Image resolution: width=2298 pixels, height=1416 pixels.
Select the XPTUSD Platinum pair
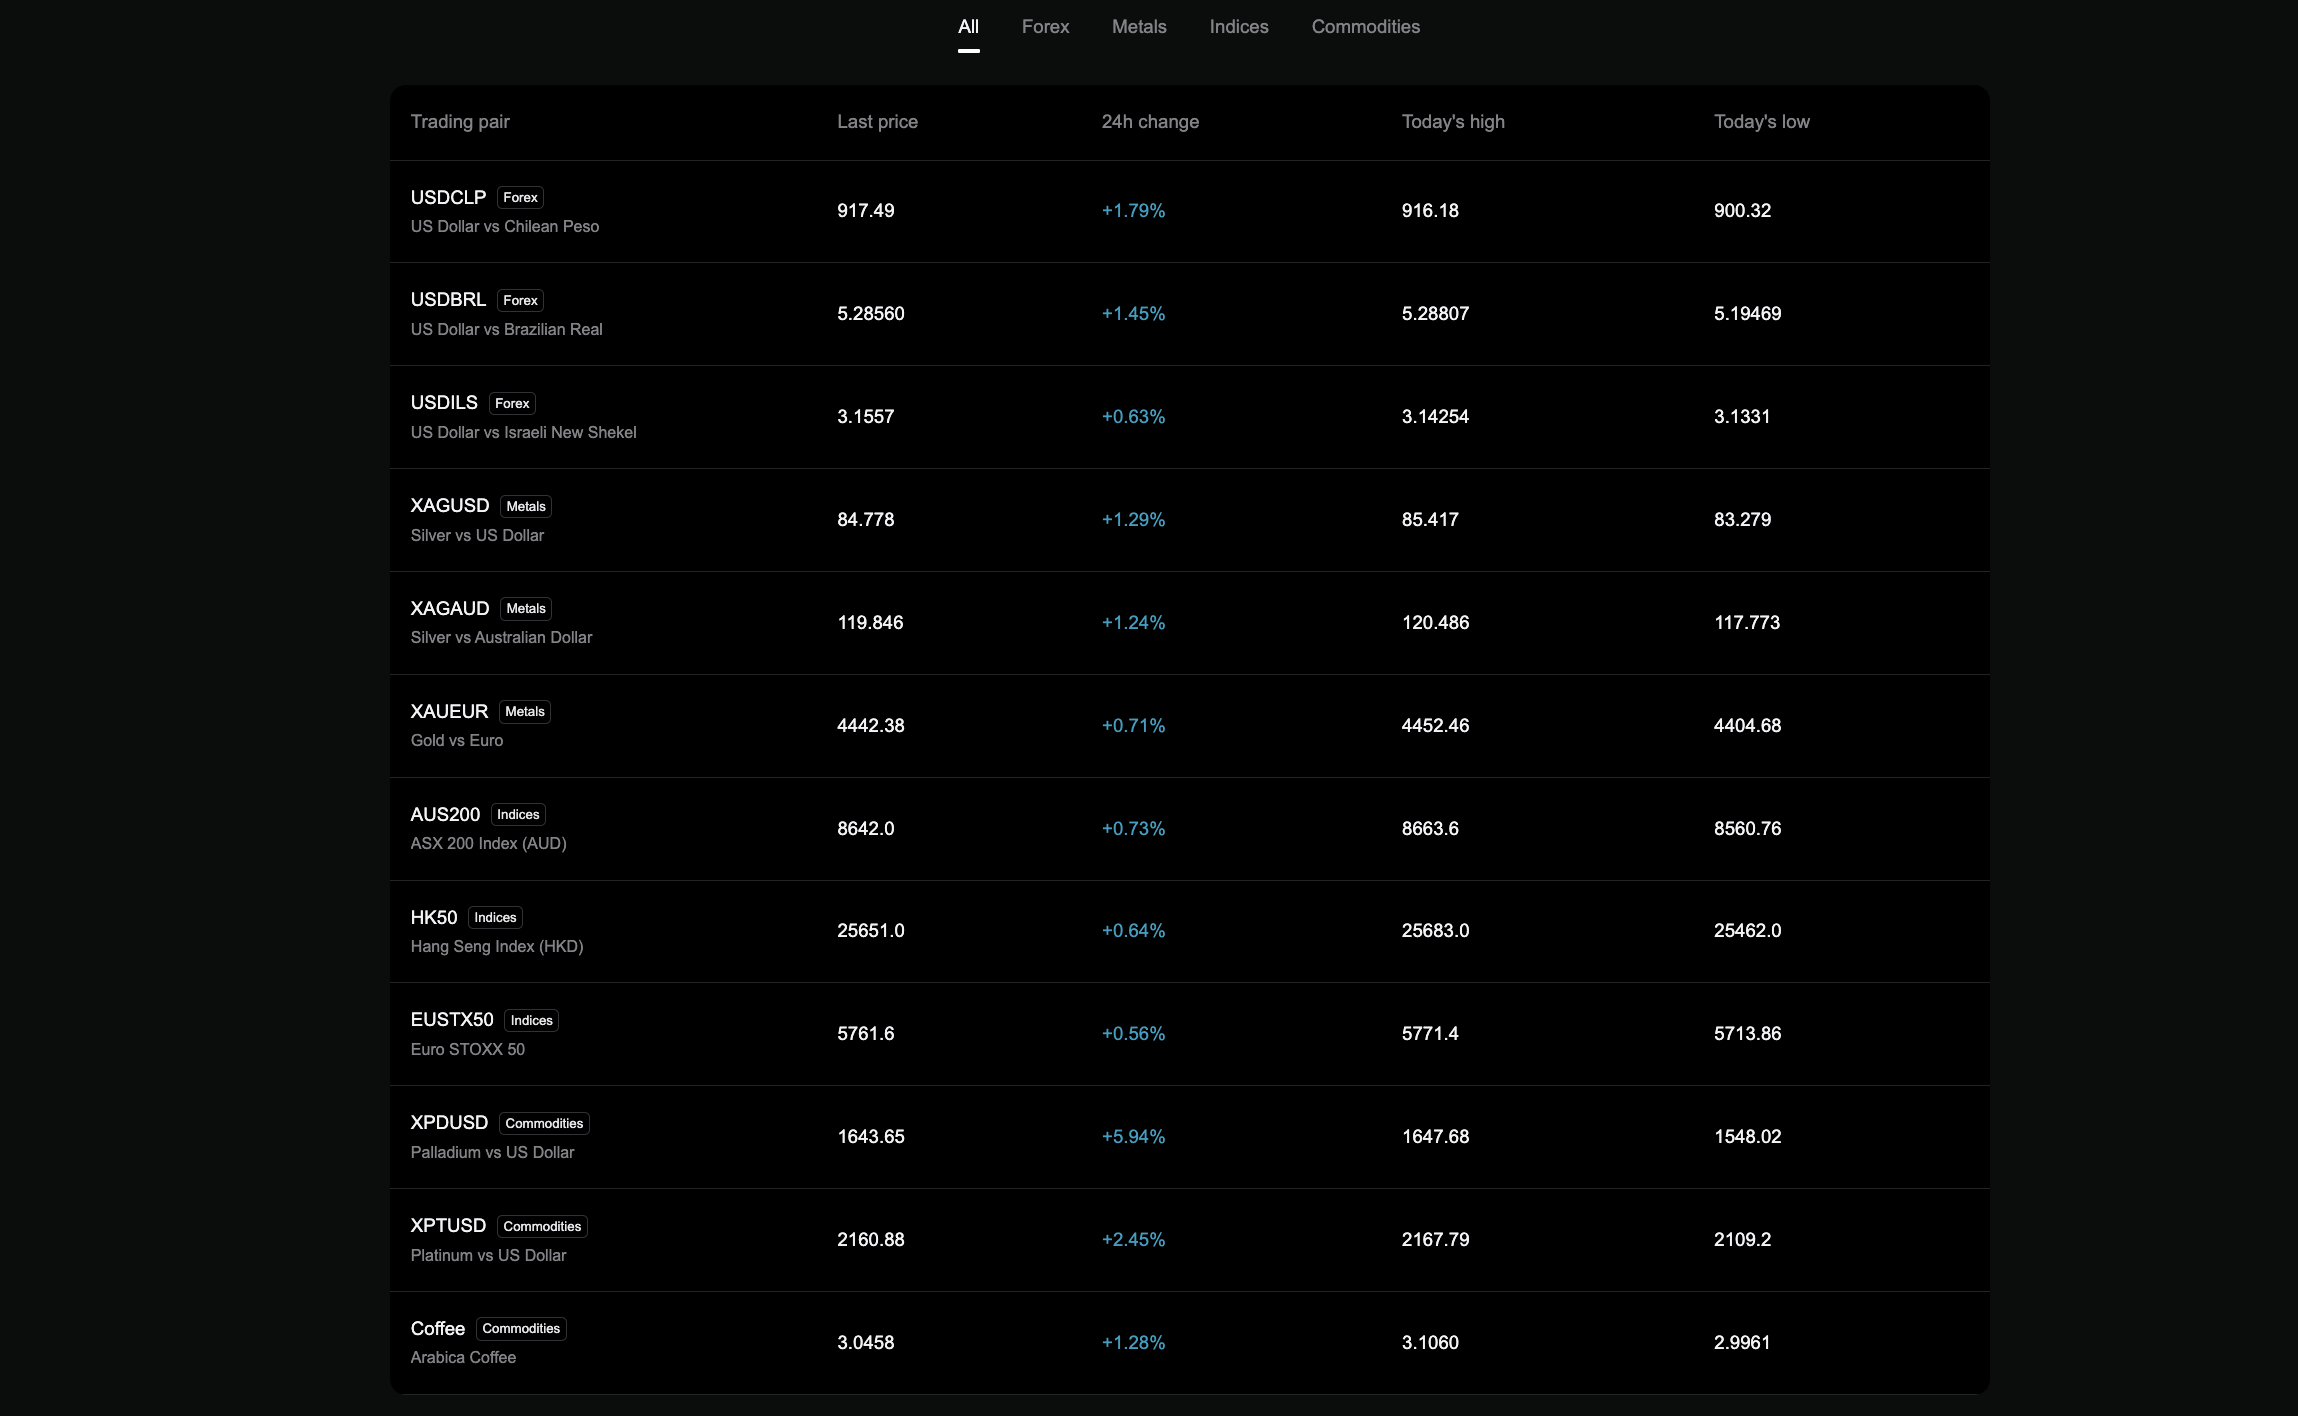tap(448, 1226)
